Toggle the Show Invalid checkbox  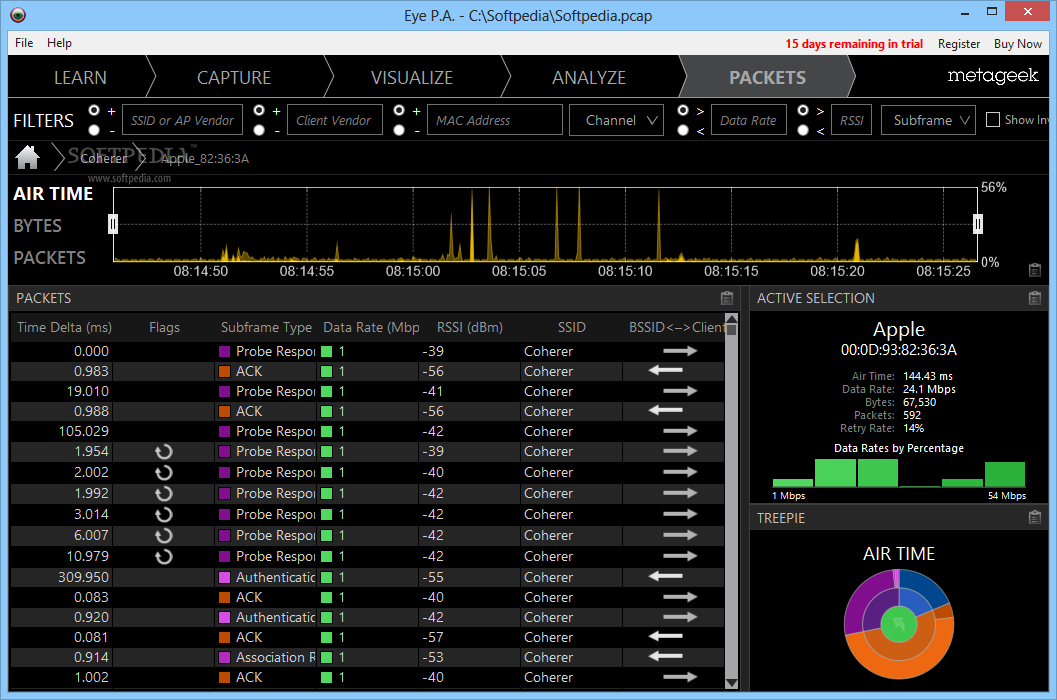coord(993,120)
